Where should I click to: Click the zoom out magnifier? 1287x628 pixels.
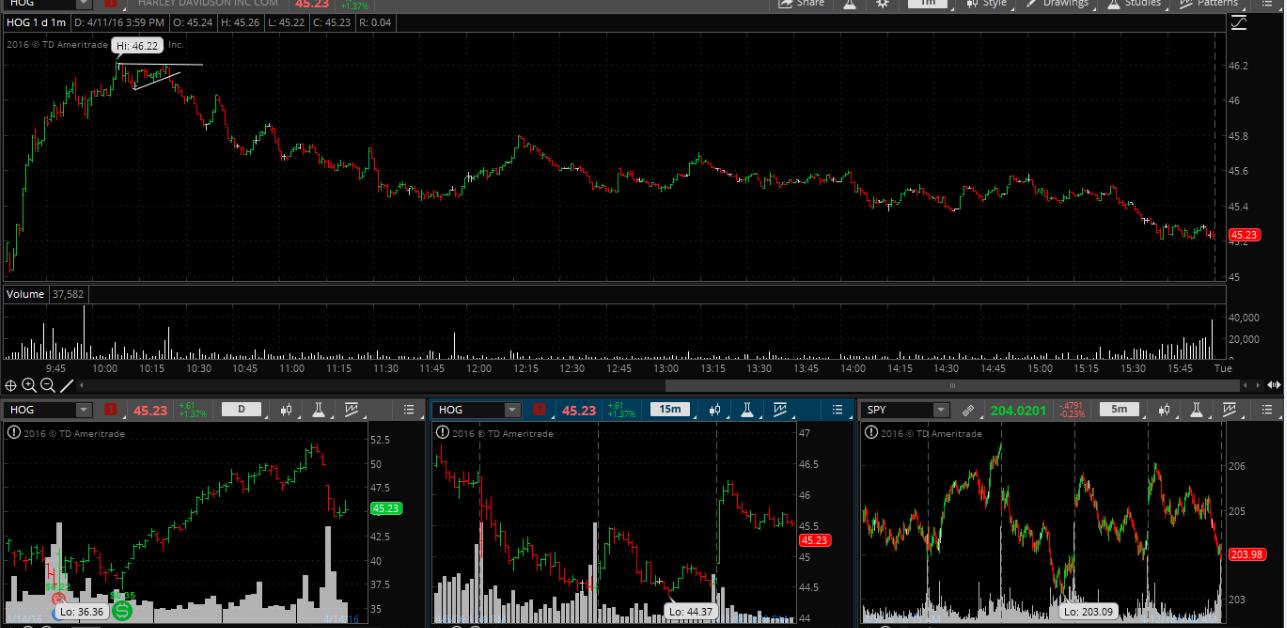pos(48,385)
